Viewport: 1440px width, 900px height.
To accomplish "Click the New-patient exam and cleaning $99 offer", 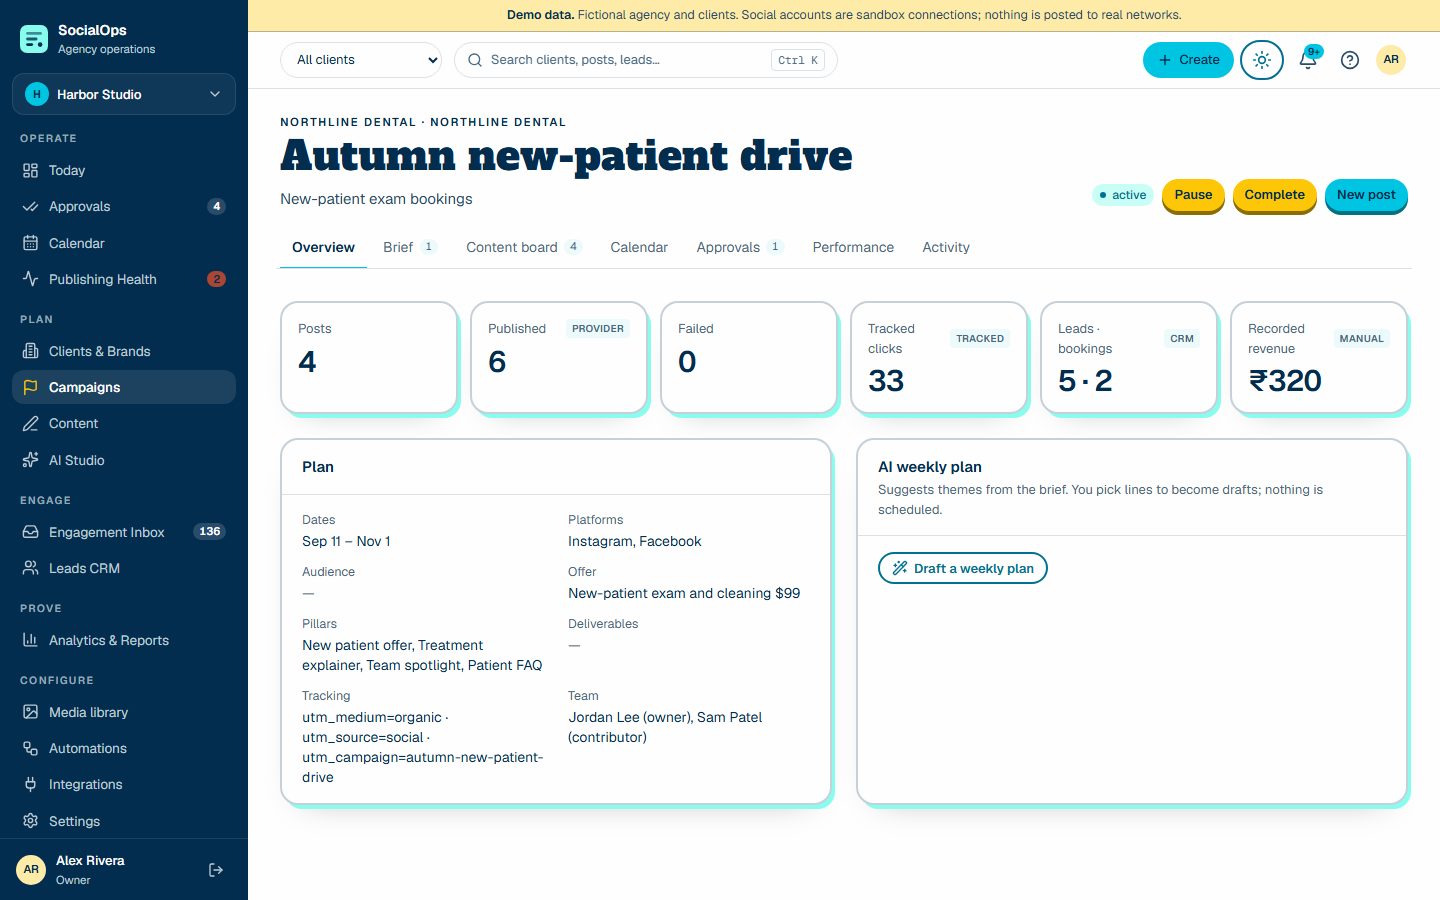I will tap(684, 593).
